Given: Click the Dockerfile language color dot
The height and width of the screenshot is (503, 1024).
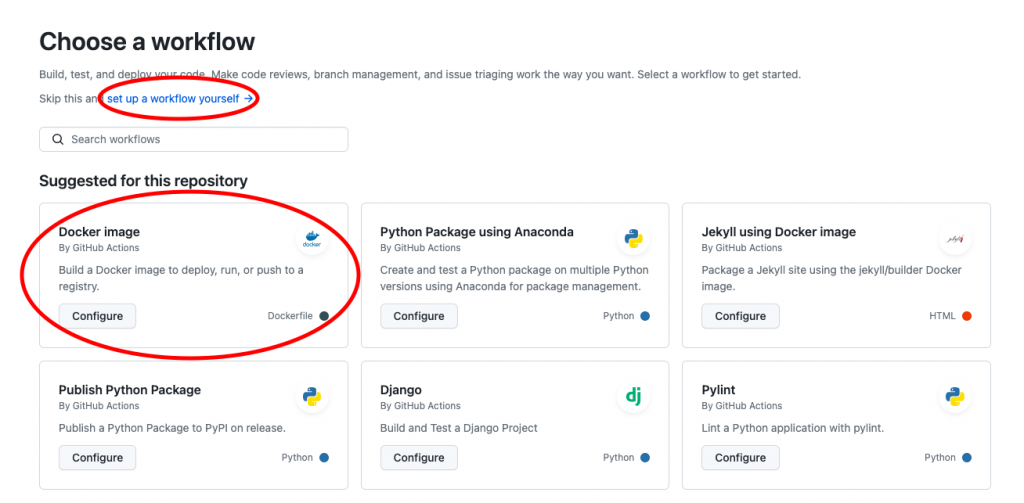Looking at the screenshot, I should click(x=323, y=316).
